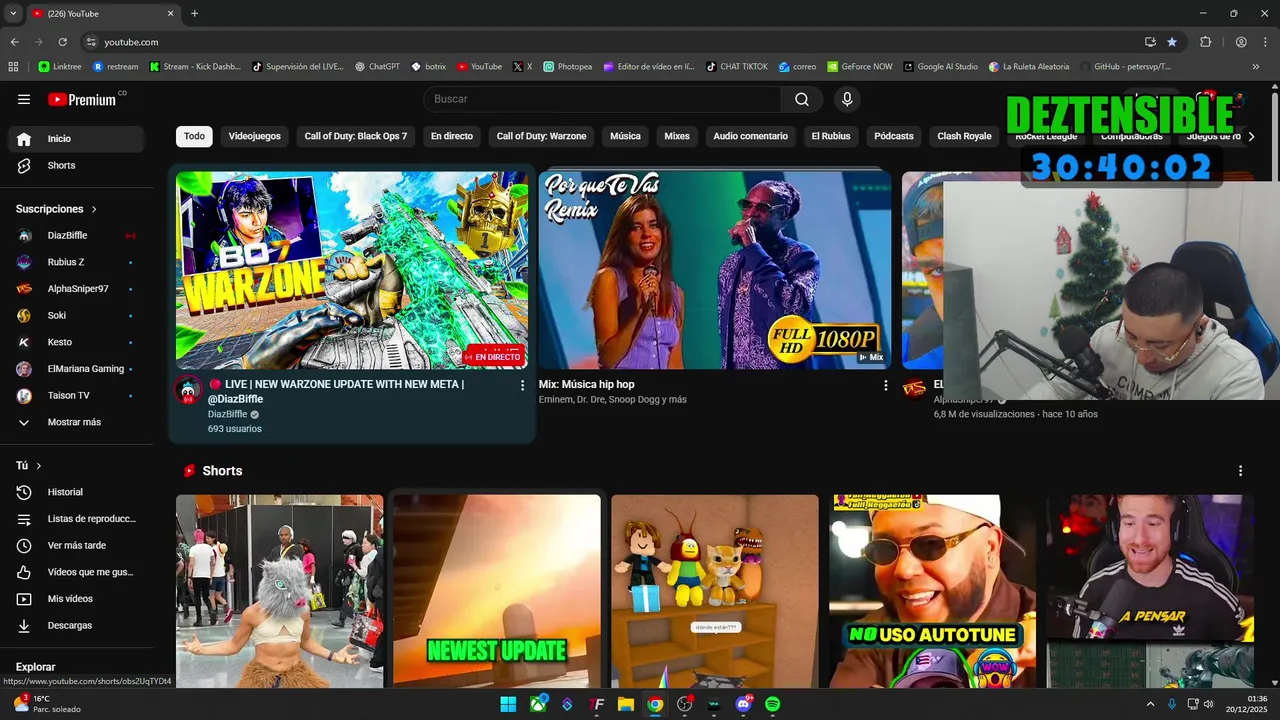Select the Todo filter chip

pos(194,136)
